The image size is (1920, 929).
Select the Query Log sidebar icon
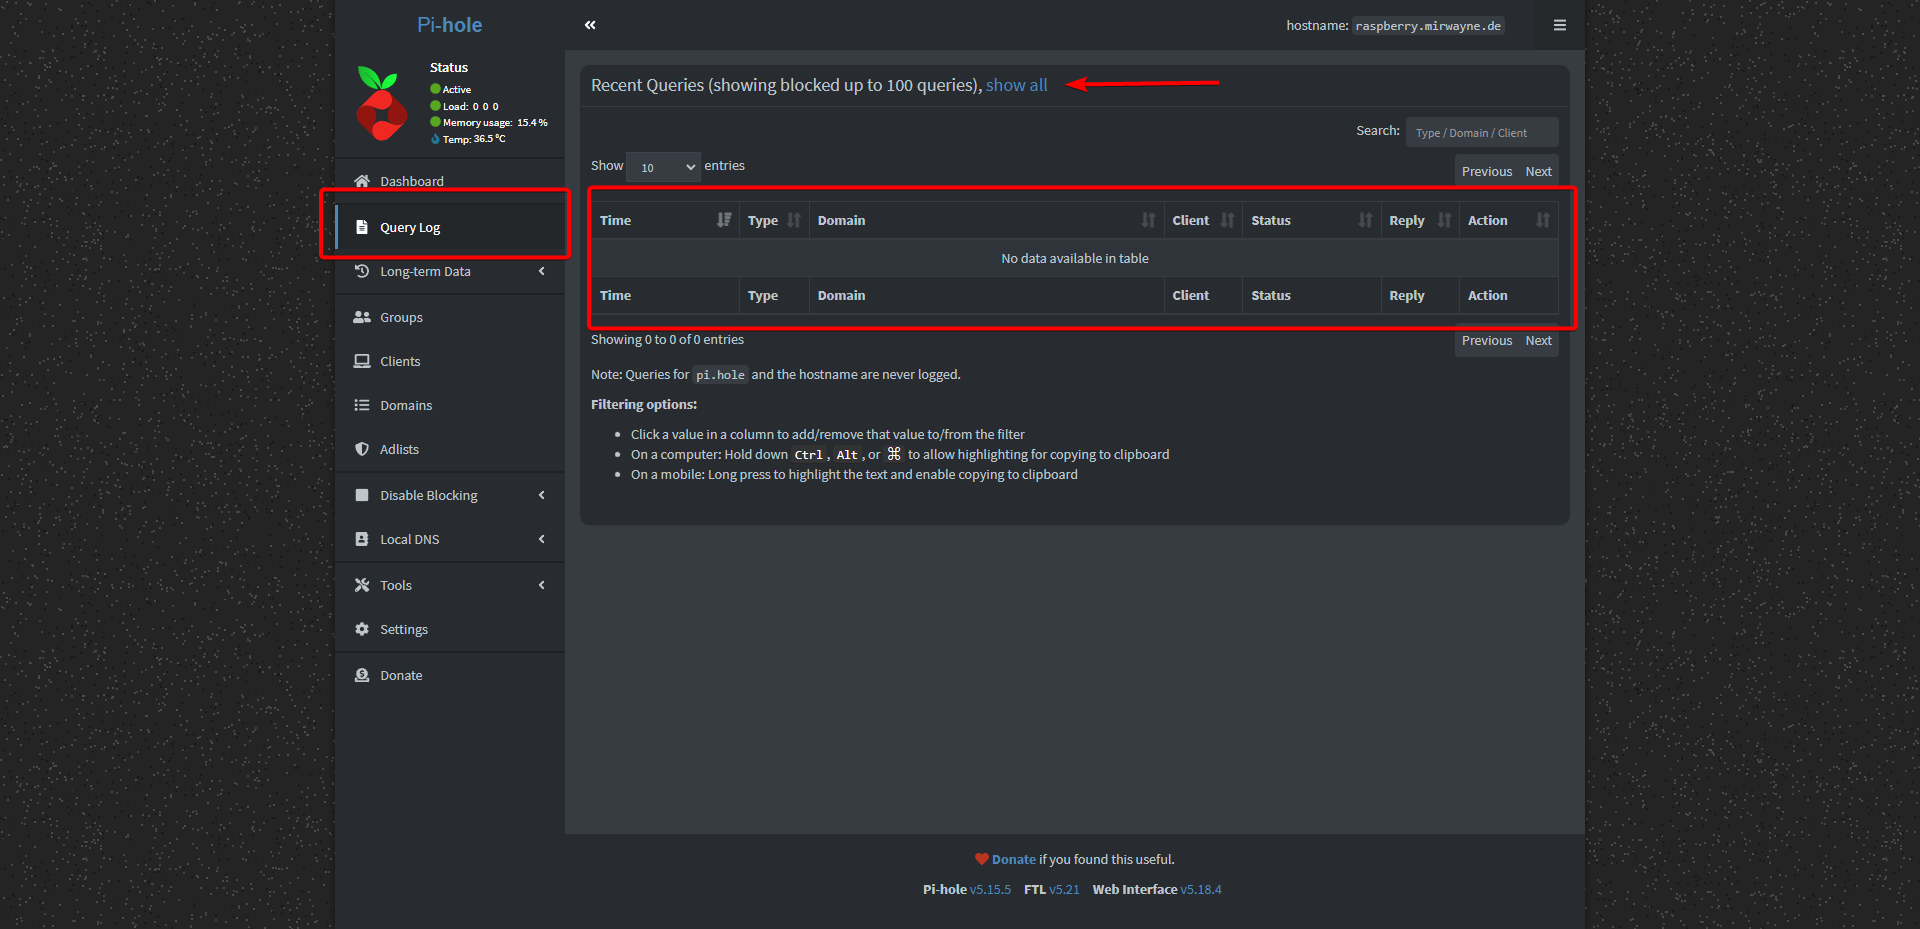(362, 227)
